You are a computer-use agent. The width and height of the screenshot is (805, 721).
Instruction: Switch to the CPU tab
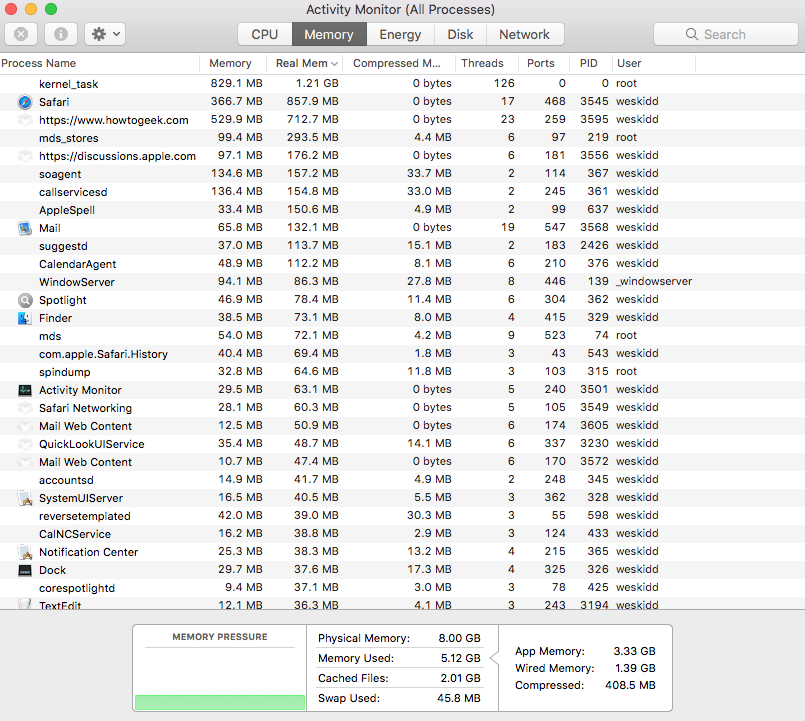(265, 34)
